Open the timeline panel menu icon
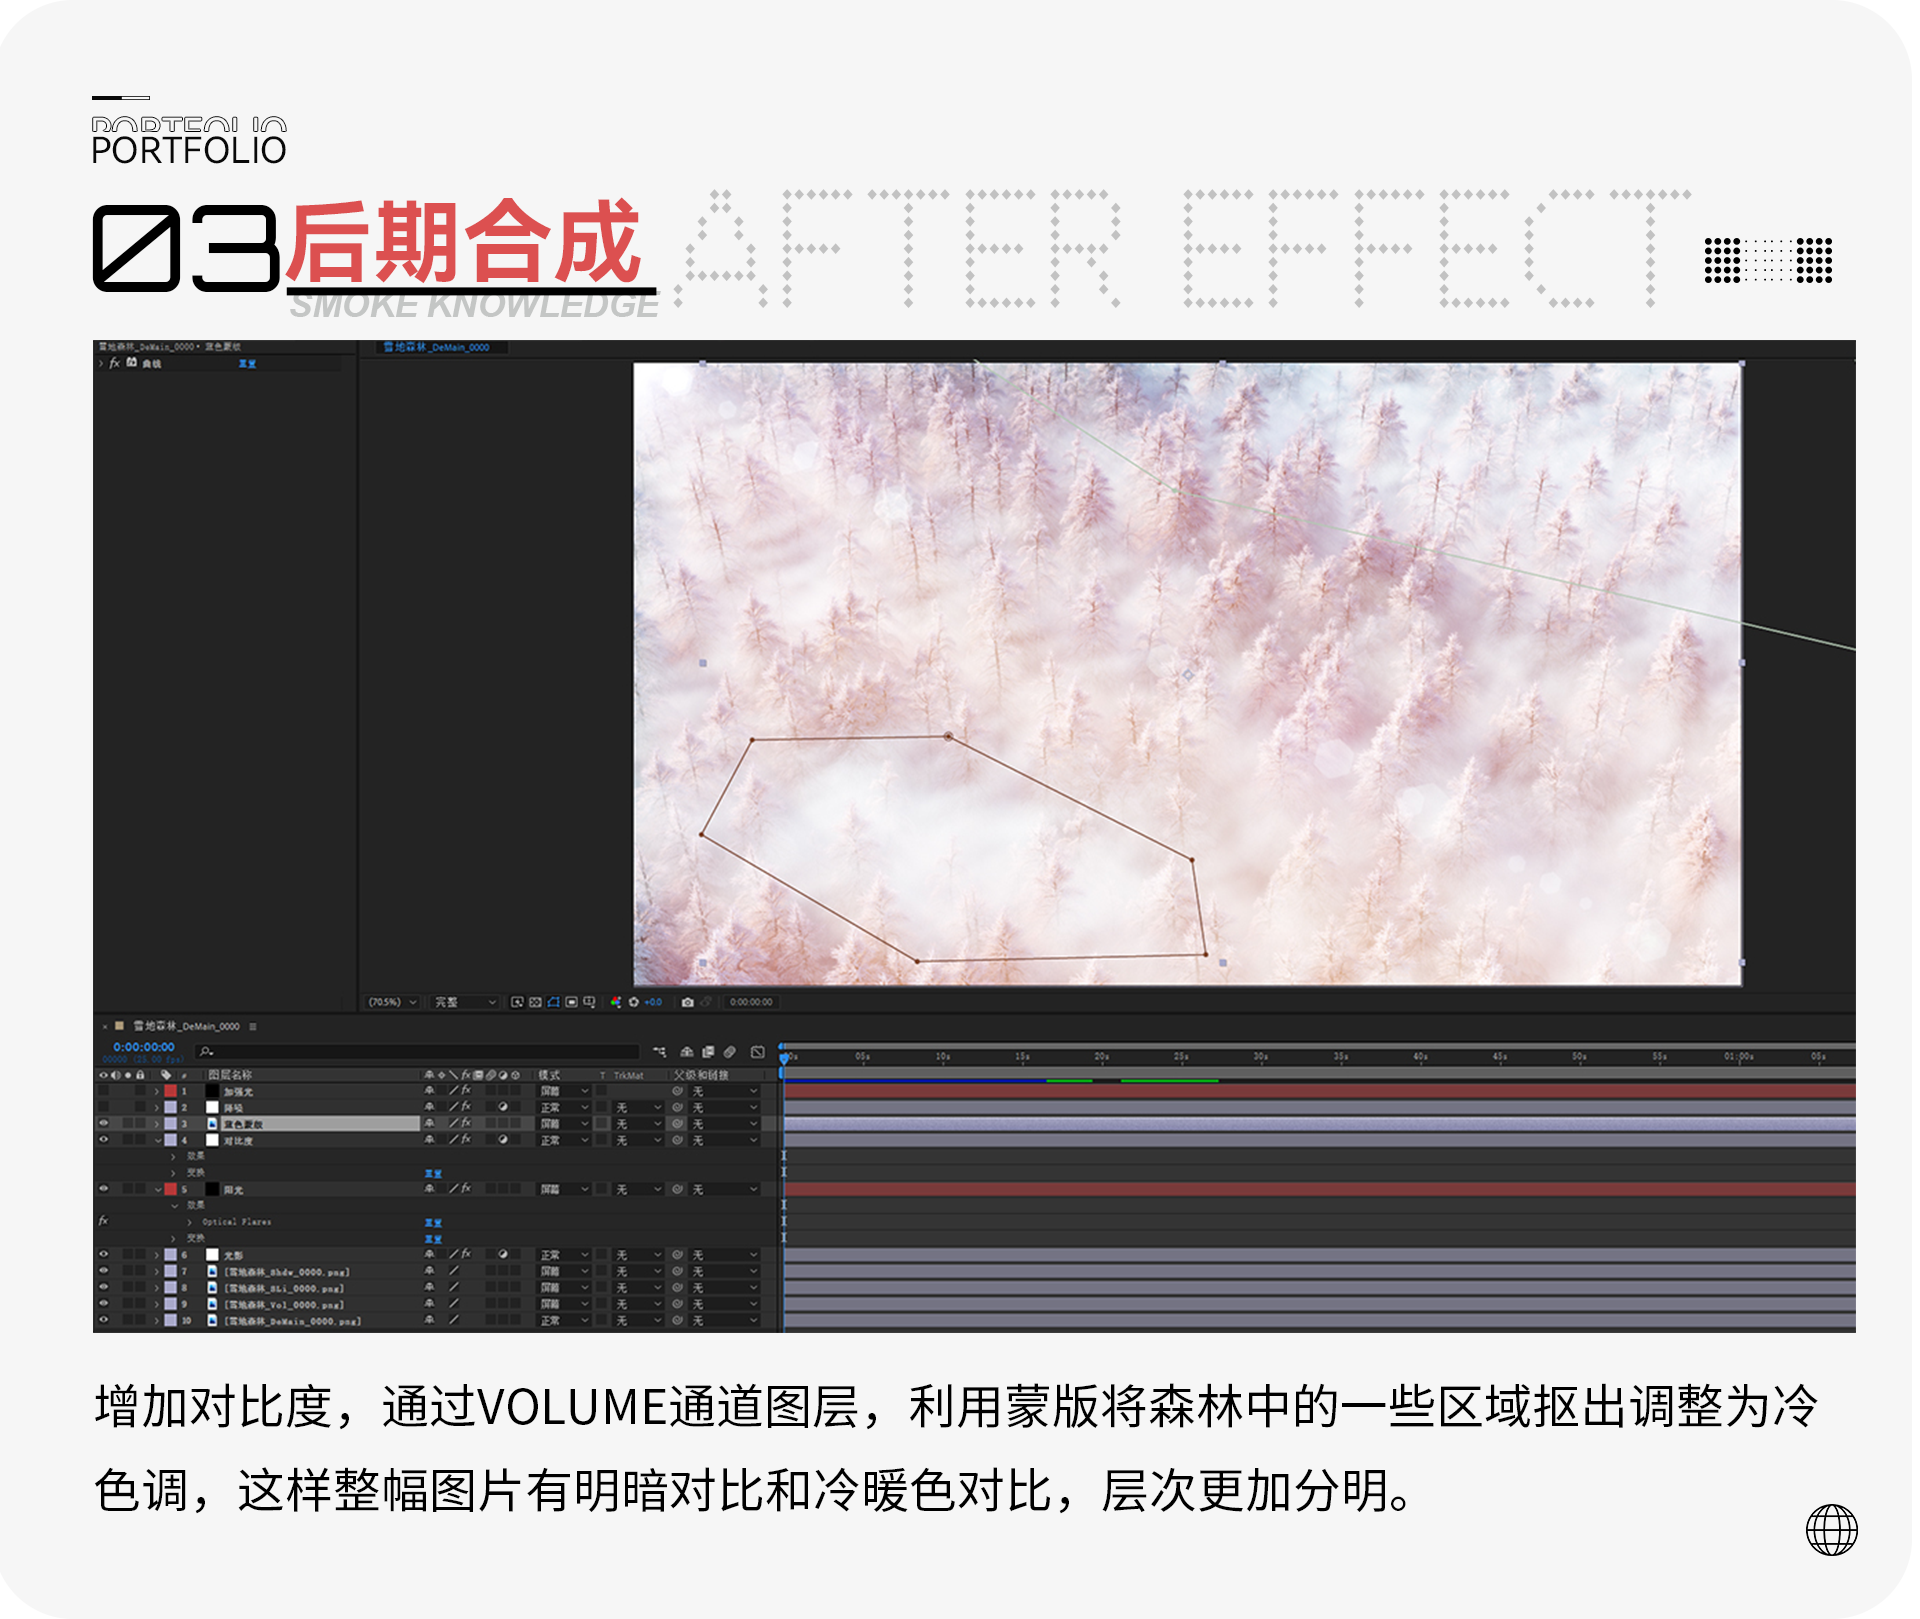This screenshot has width=1920, height=1619. click(253, 1026)
